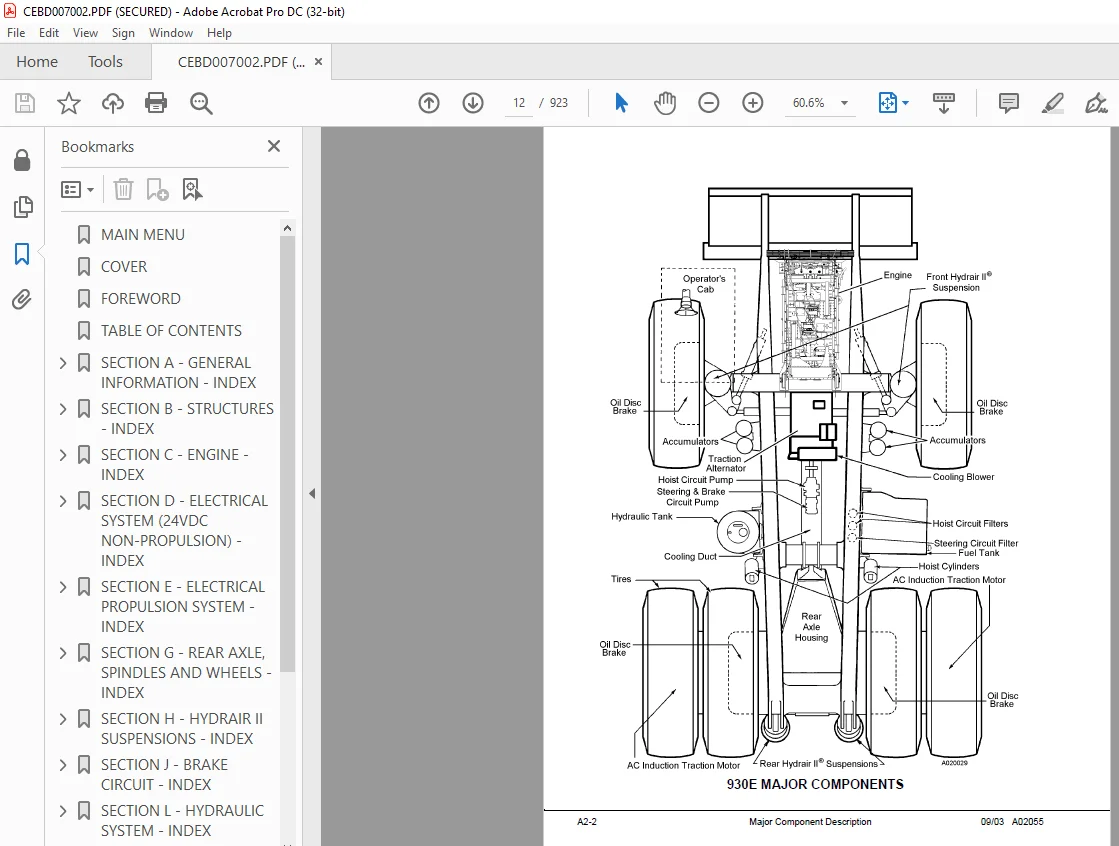Viewport: 1119px width, 846px height.
Task: Open the Sign menu
Action: coord(123,33)
